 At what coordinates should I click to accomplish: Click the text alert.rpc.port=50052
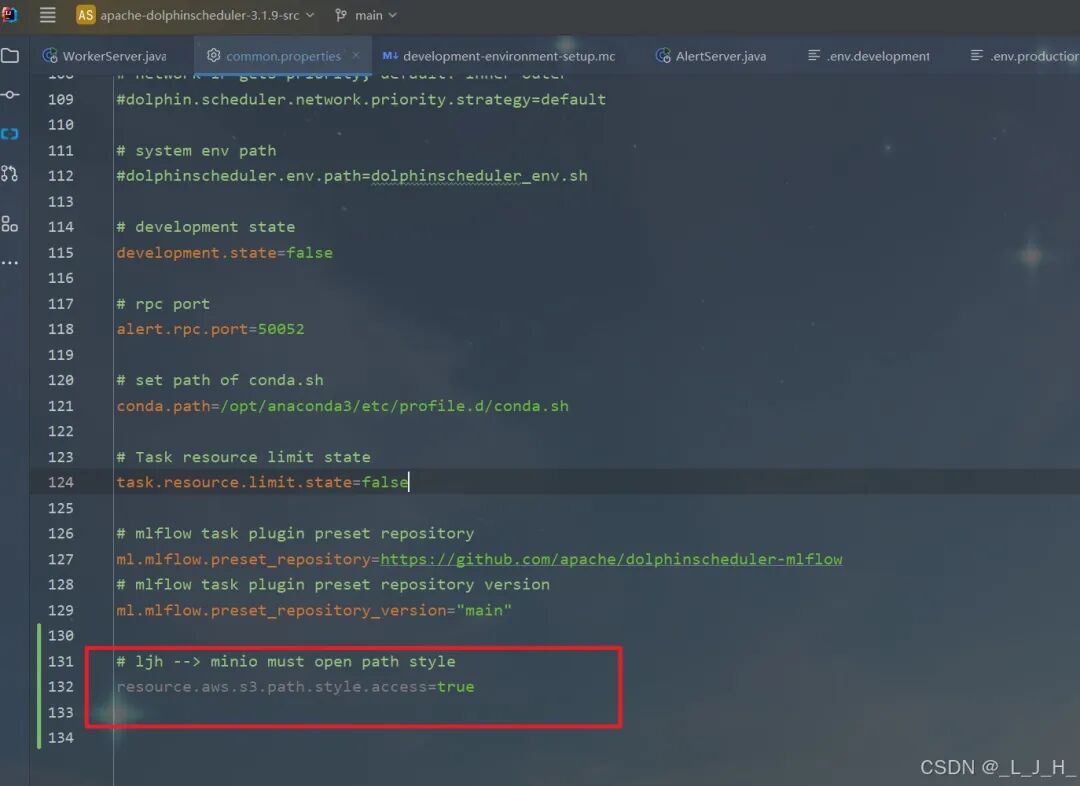(x=210, y=329)
